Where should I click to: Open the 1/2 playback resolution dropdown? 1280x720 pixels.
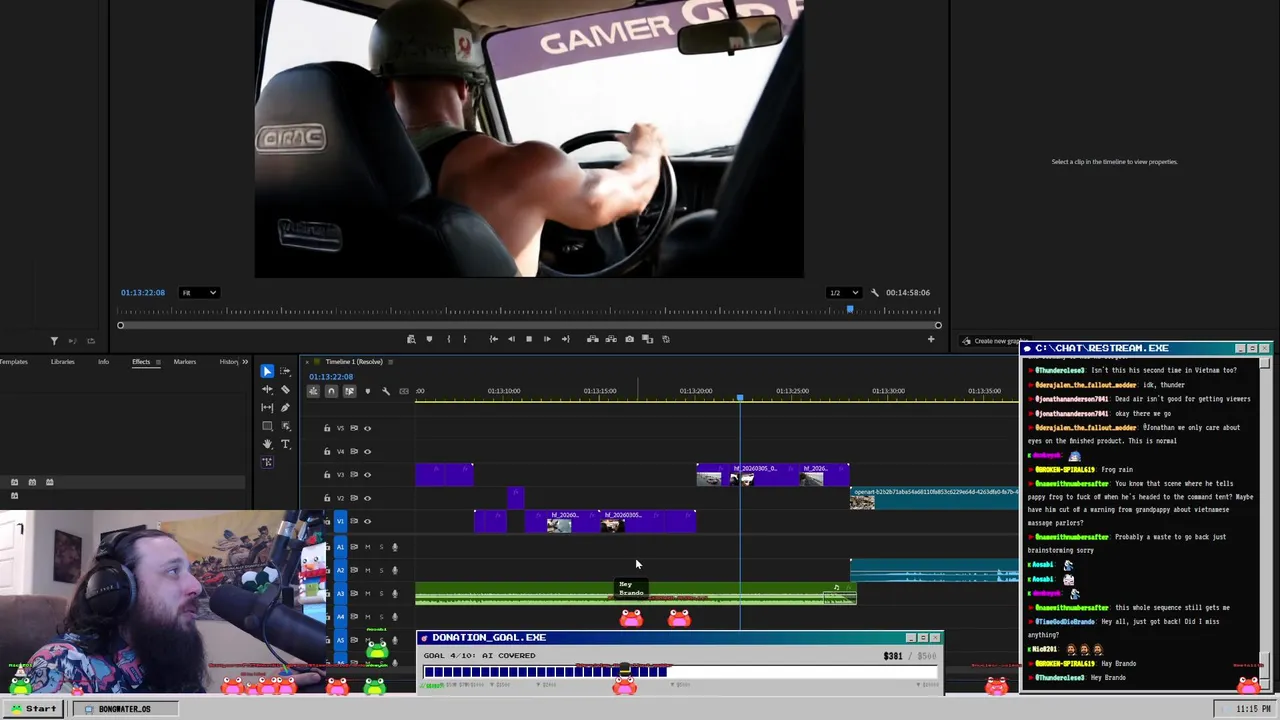[x=843, y=293]
